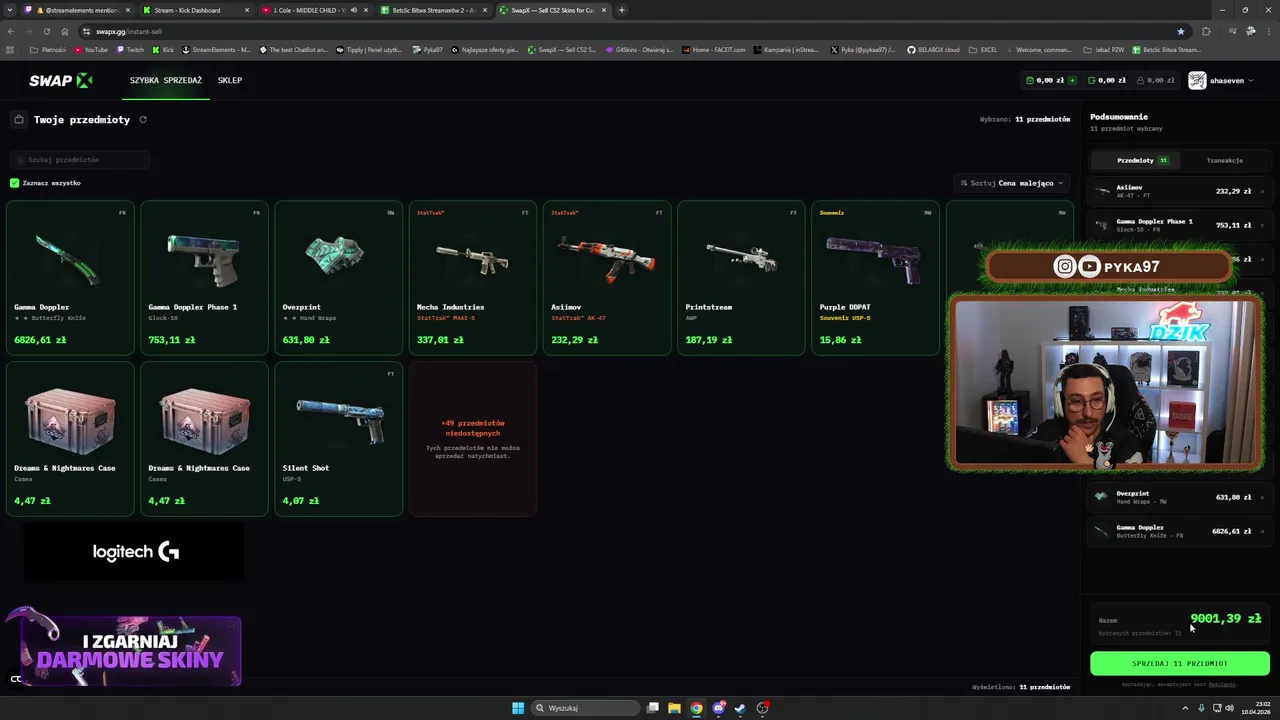Click the SwapX logo

60,80
